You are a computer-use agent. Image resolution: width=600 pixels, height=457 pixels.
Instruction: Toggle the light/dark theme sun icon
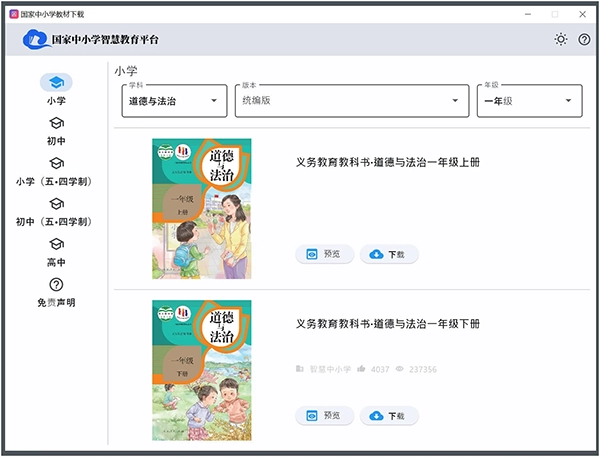coord(561,40)
